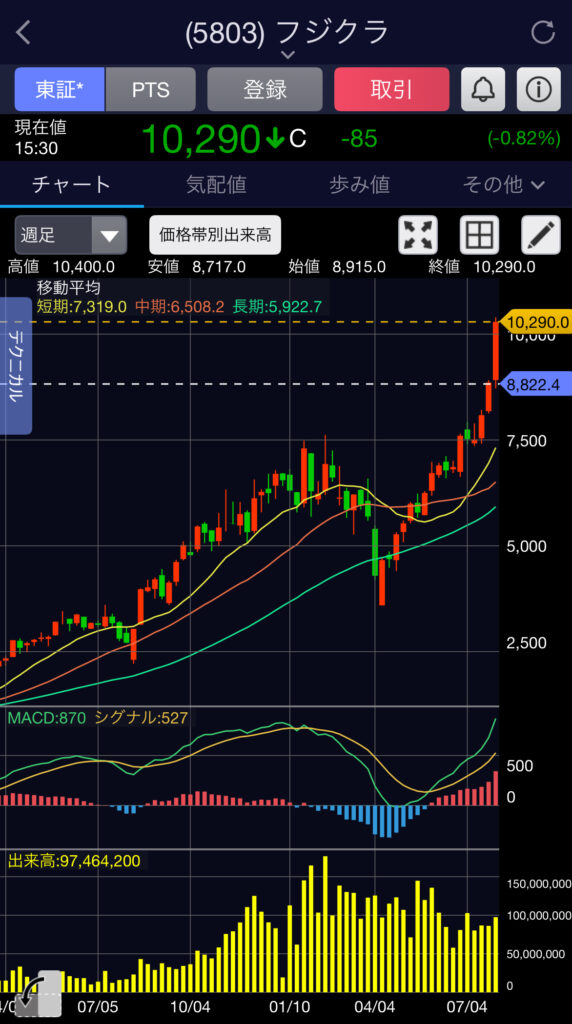Screen dimensions: 572x1024
Task: Select the 10,290.0 current price marker
Action: pyautogui.click(x=535, y=321)
